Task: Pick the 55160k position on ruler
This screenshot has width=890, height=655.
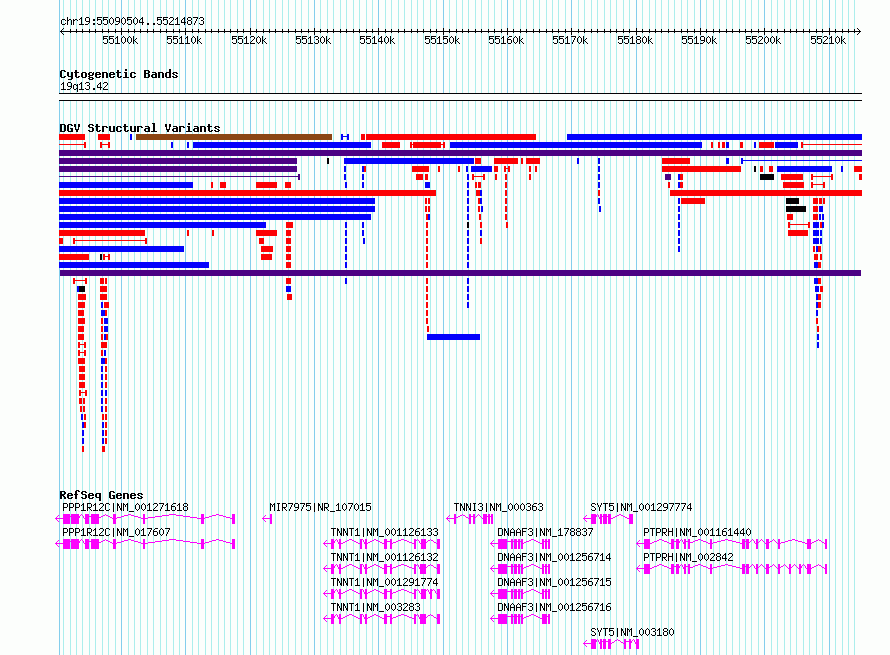Action: pyautogui.click(x=506, y=40)
